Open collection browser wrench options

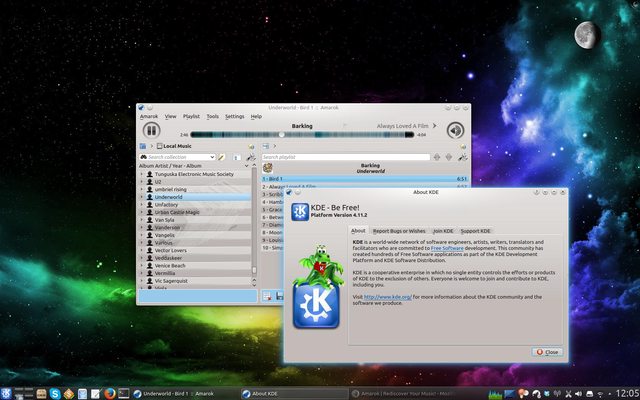pos(251,157)
